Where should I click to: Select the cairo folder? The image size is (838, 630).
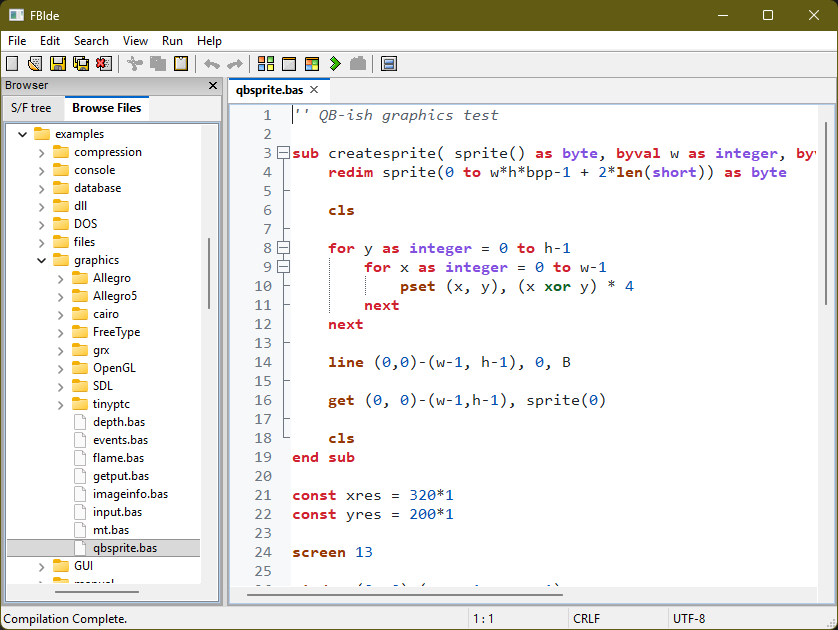tap(105, 314)
